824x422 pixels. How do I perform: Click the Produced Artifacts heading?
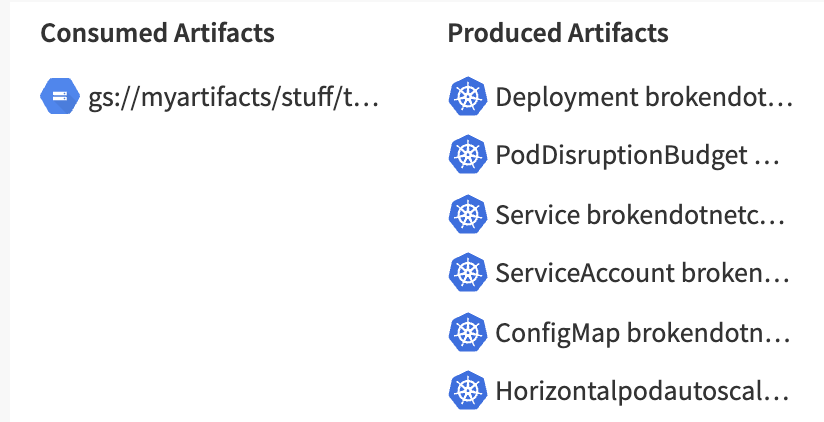click(558, 33)
